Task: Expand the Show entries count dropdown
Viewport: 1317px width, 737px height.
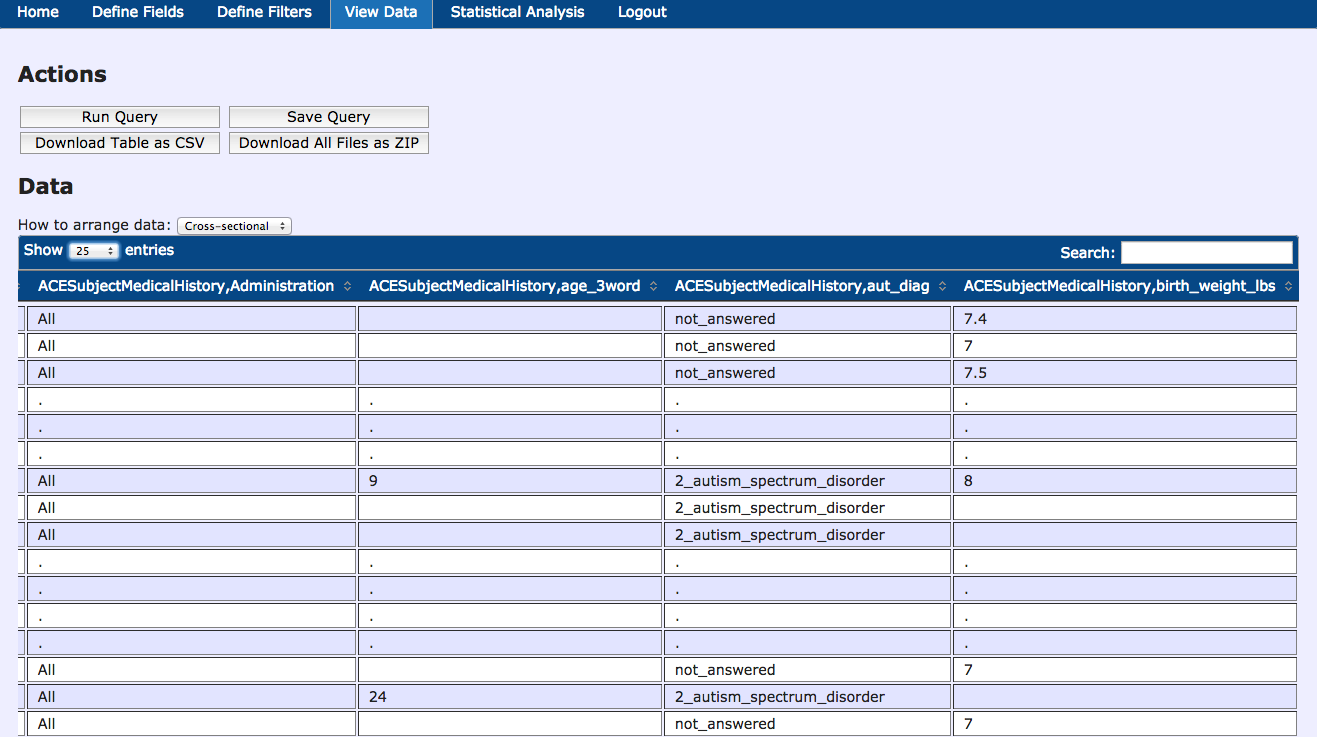Action: 94,251
